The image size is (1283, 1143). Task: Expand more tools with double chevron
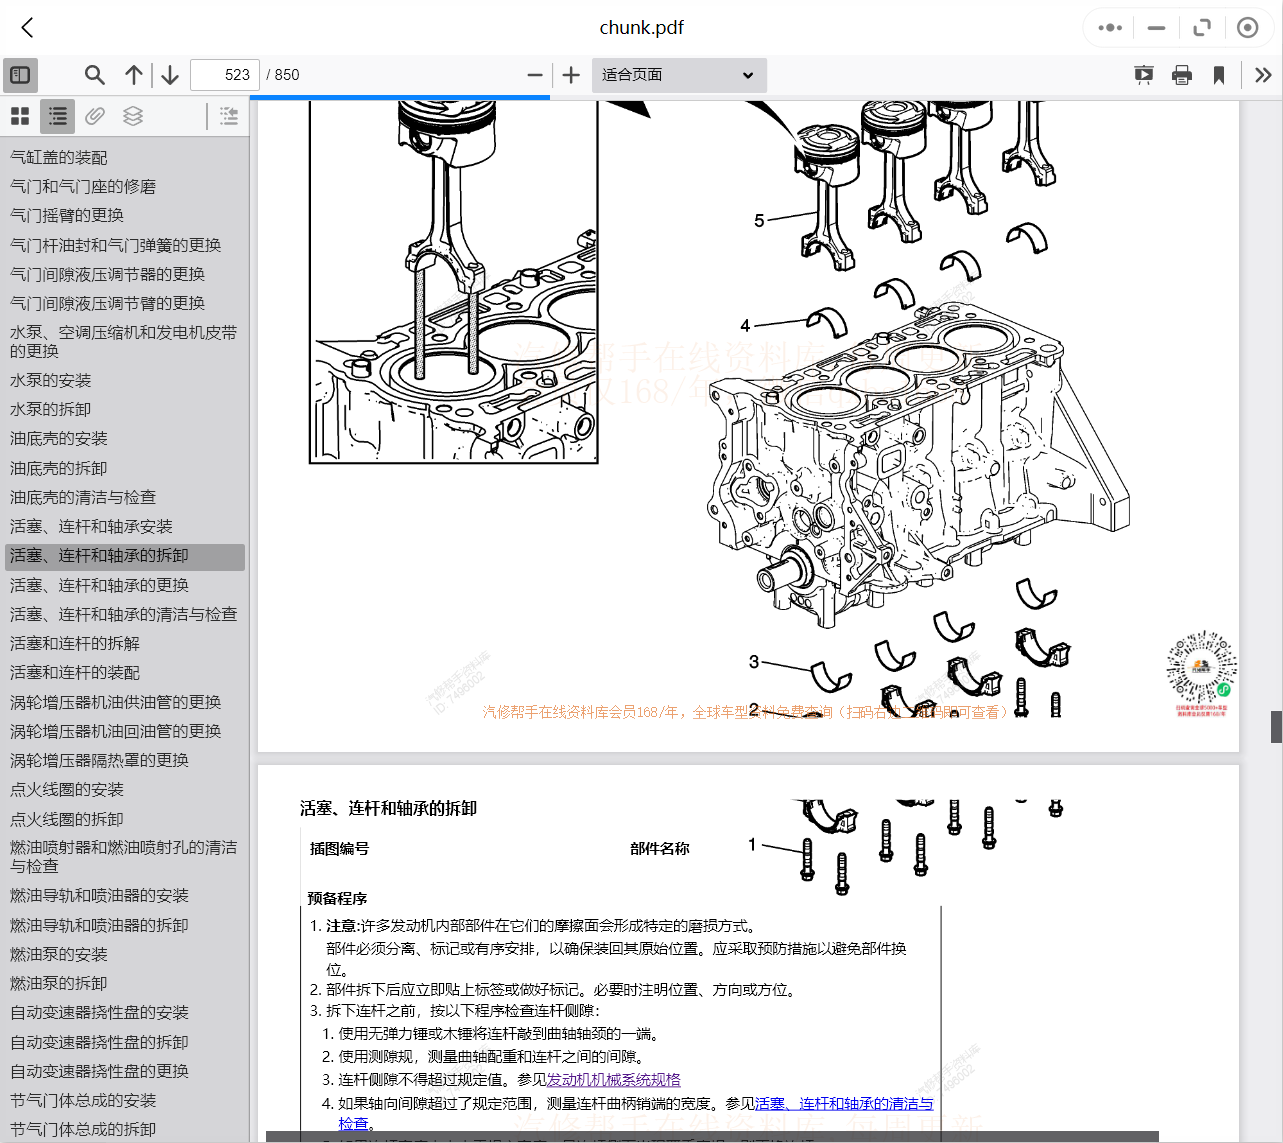(x=1261, y=75)
